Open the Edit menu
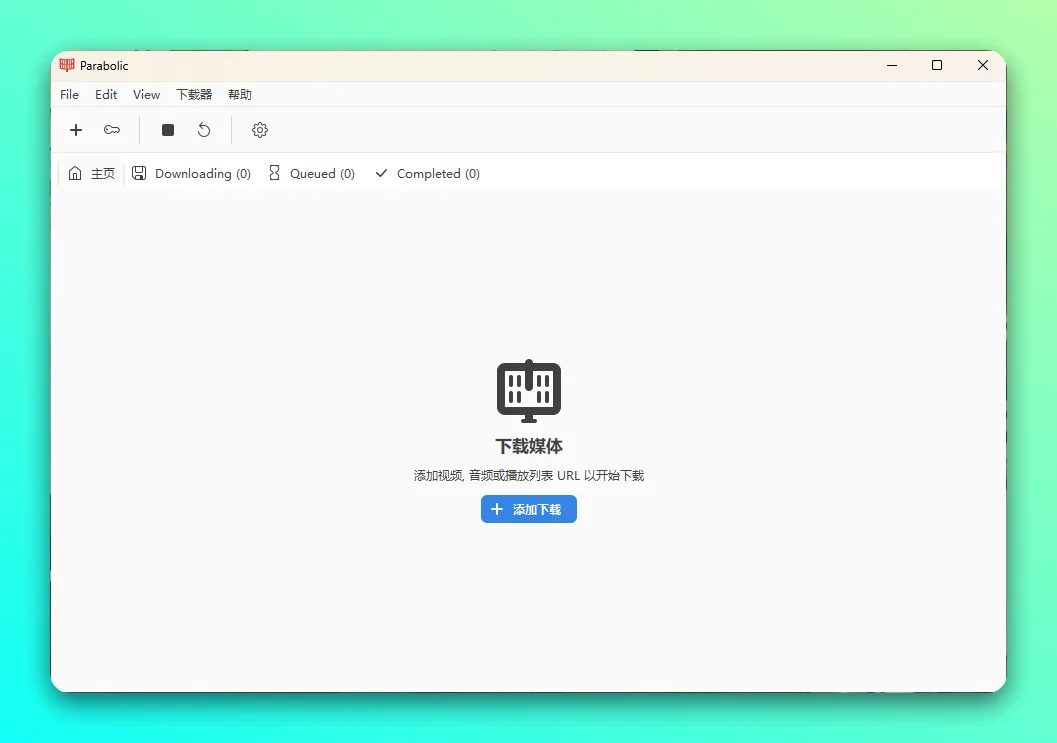 (106, 94)
